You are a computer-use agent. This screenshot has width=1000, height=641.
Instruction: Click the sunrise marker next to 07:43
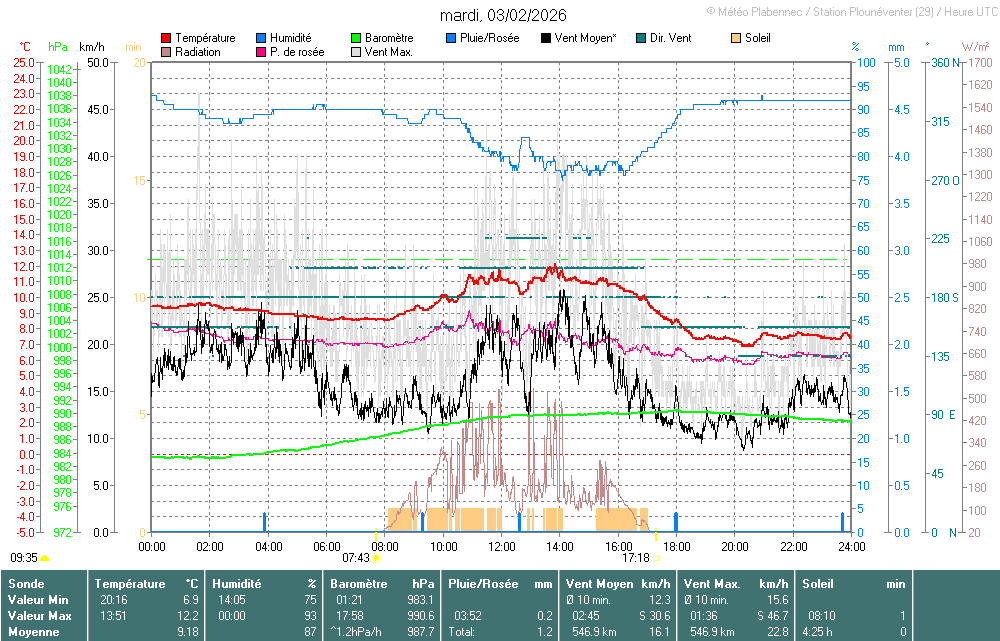376,558
